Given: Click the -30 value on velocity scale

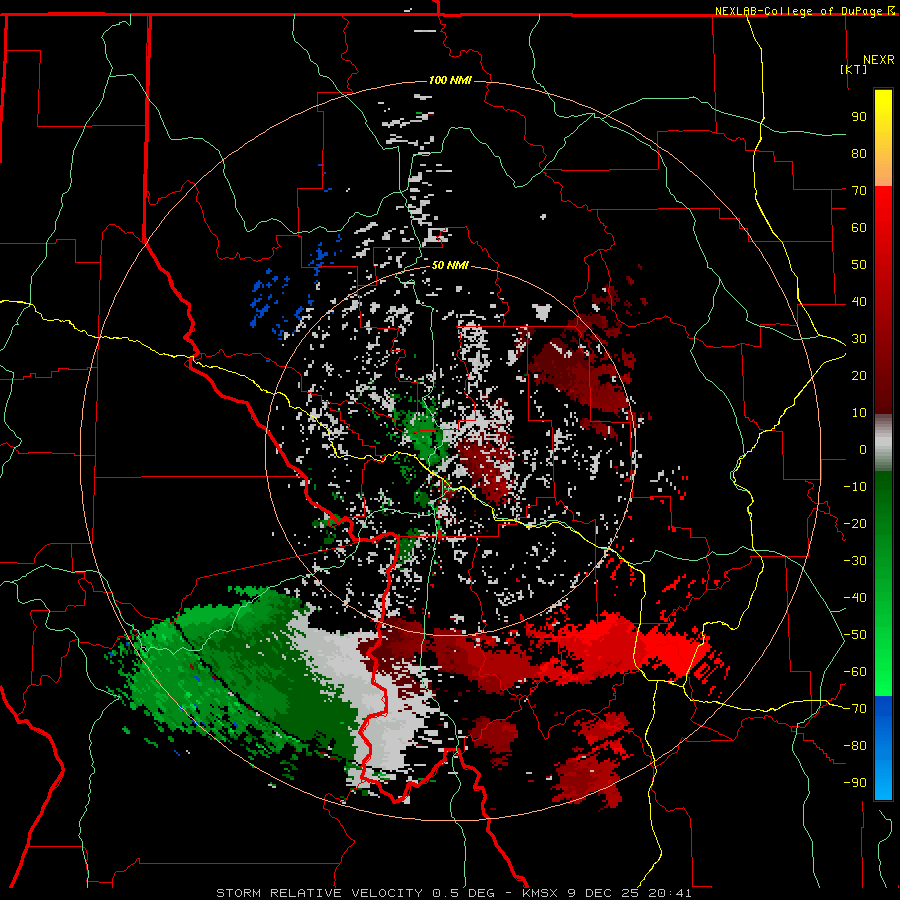Looking at the screenshot, I should click(855, 561).
